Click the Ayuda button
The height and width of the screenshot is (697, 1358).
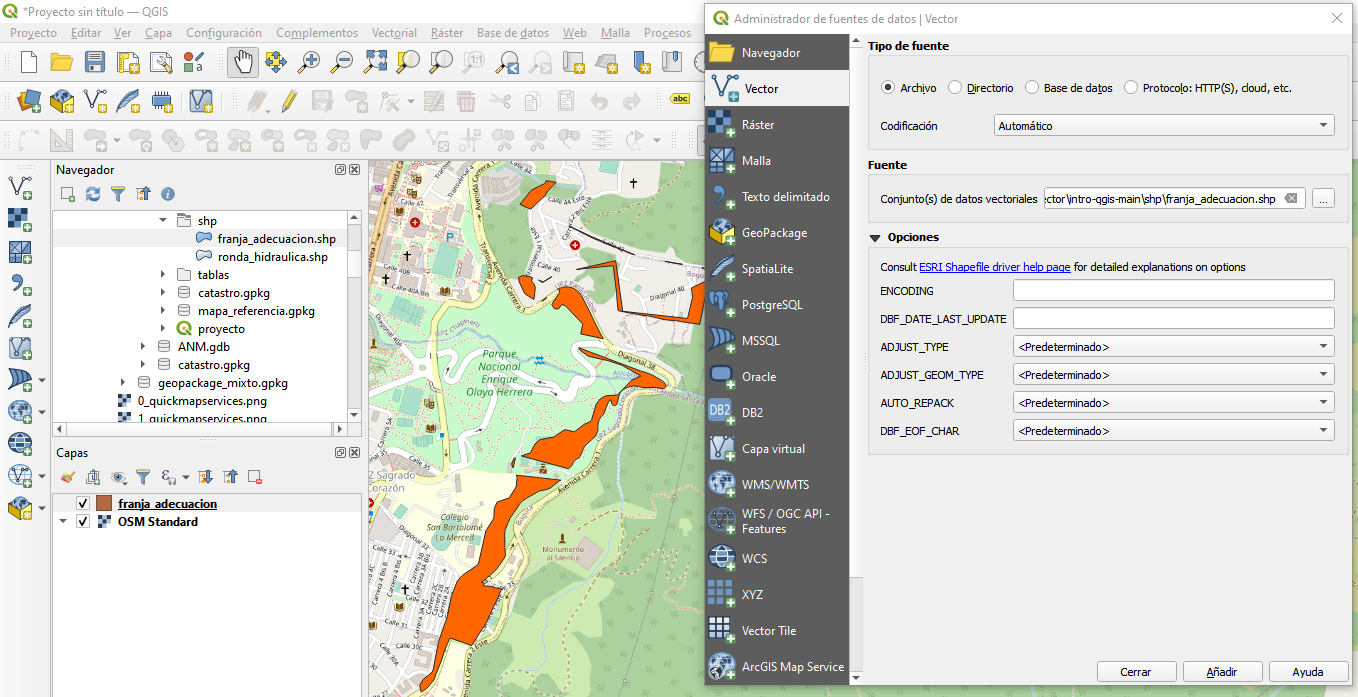1308,672
